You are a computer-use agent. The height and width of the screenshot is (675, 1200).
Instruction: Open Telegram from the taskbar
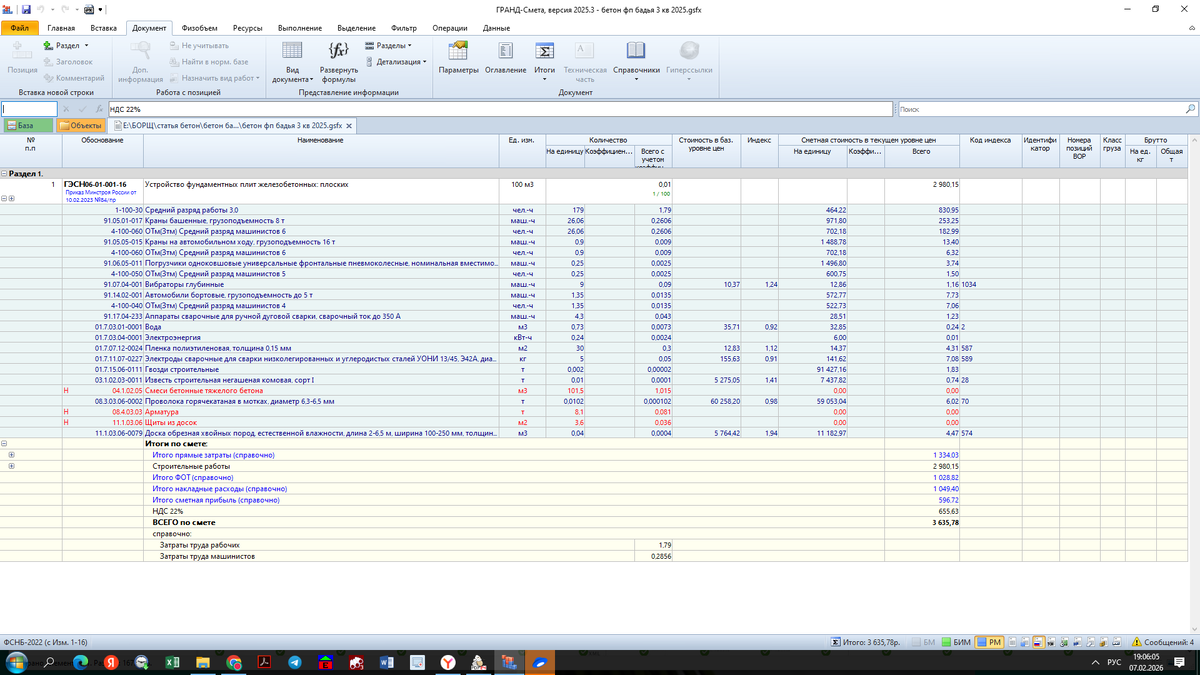point(295,662)
